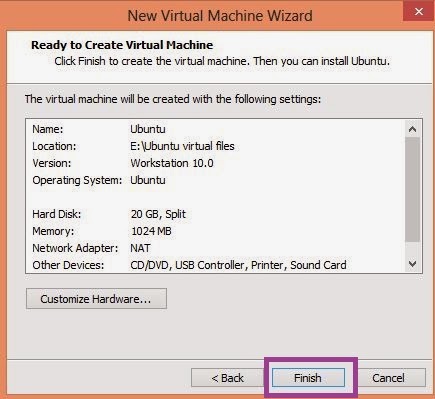The height and width of the screenshot is (399, 435).
Task: Select the Operating System value Ubuntu
Action: pyautogui.click(x=148, y=180)
